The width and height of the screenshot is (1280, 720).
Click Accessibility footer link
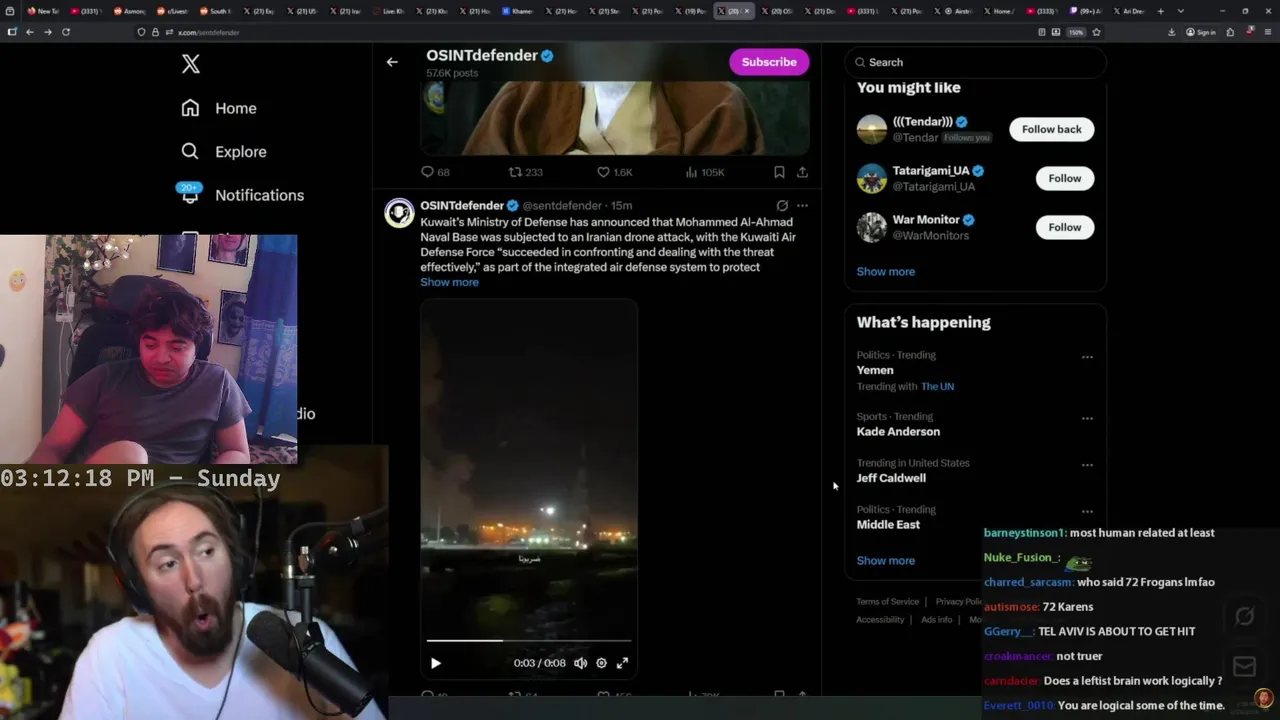(880, 620)
